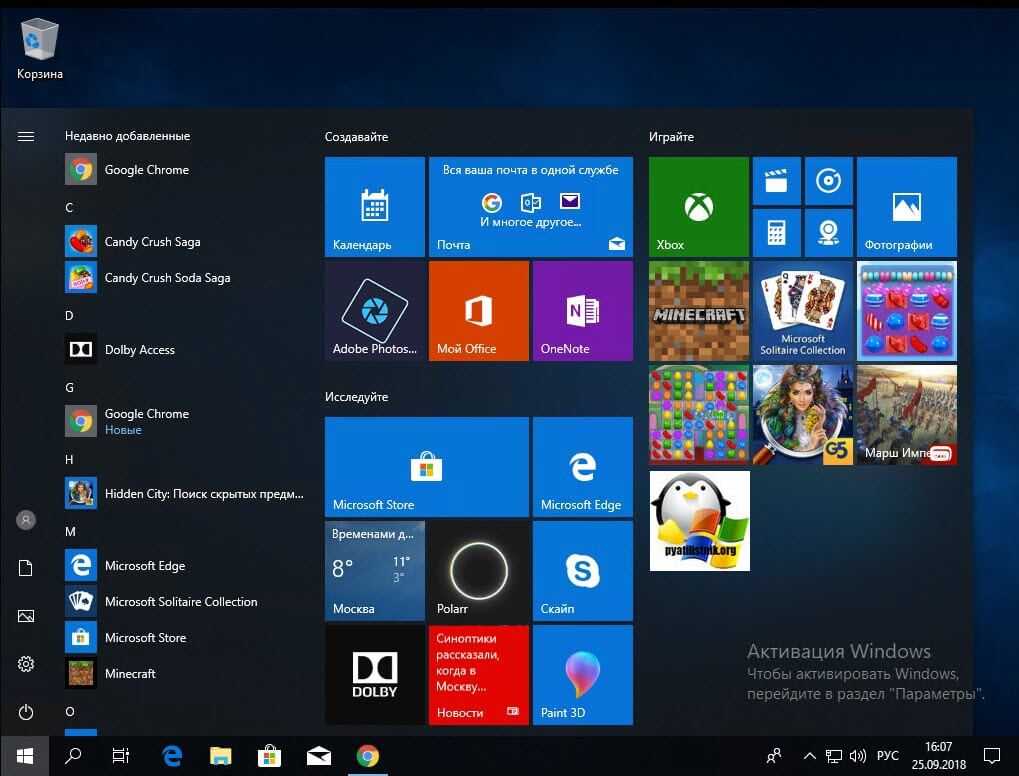Select Microsoft Solitaire Collection in app list

(x=181, y=602)
